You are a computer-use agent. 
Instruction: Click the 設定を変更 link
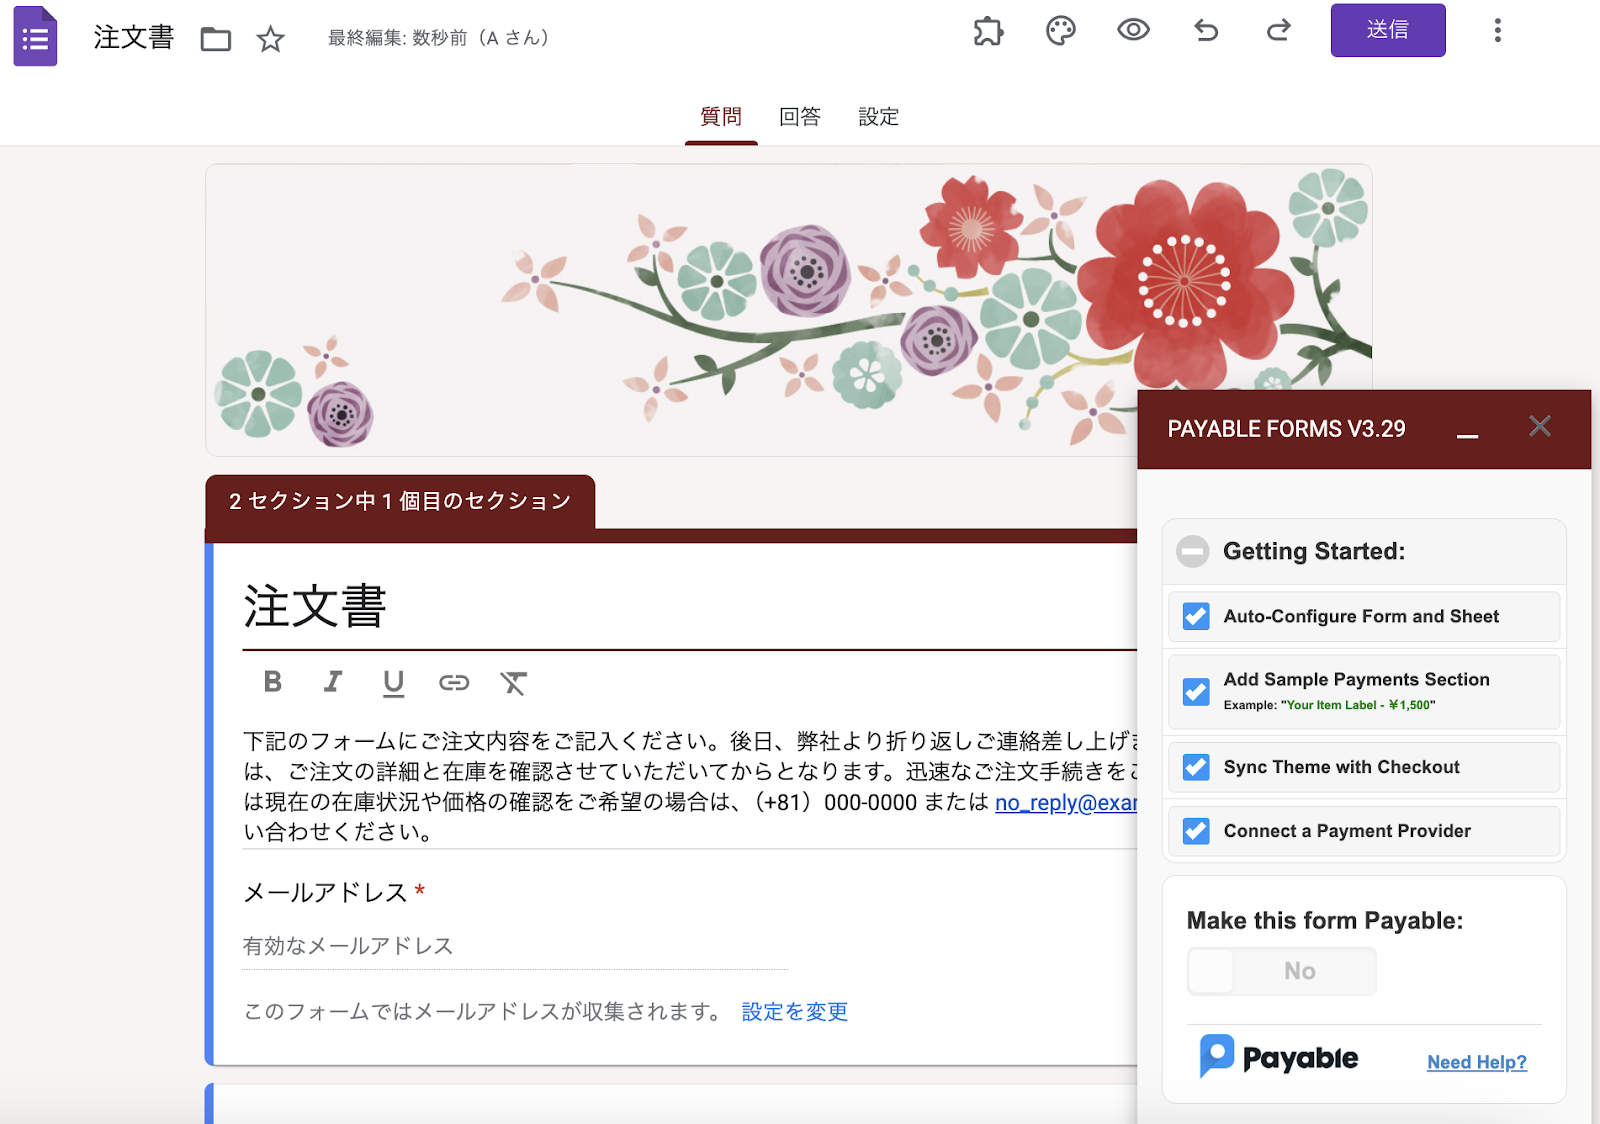point(795,1012)
